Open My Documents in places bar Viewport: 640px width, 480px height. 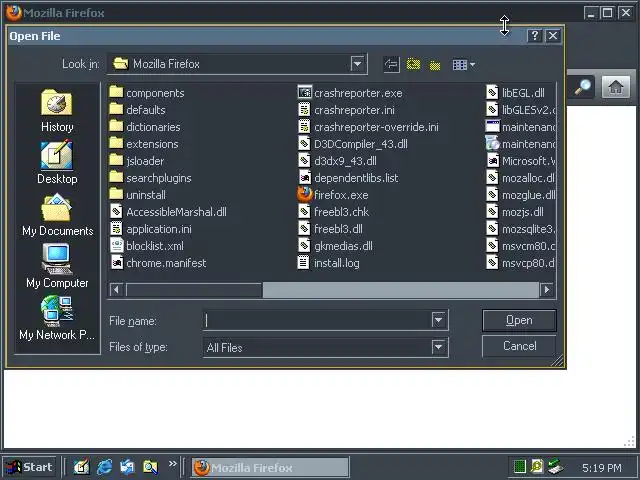pyautogui.click(x=57, y=215)
